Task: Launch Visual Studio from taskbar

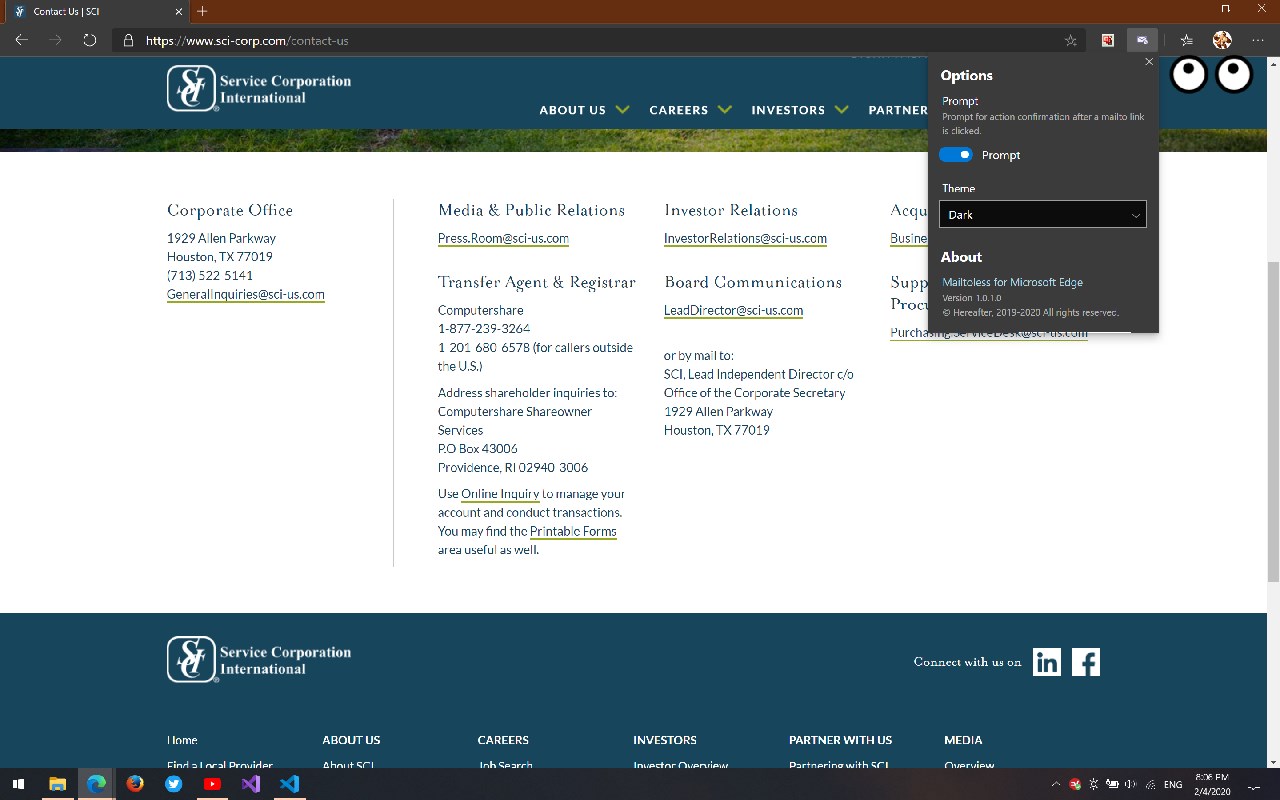Action: tap(251, 784)
